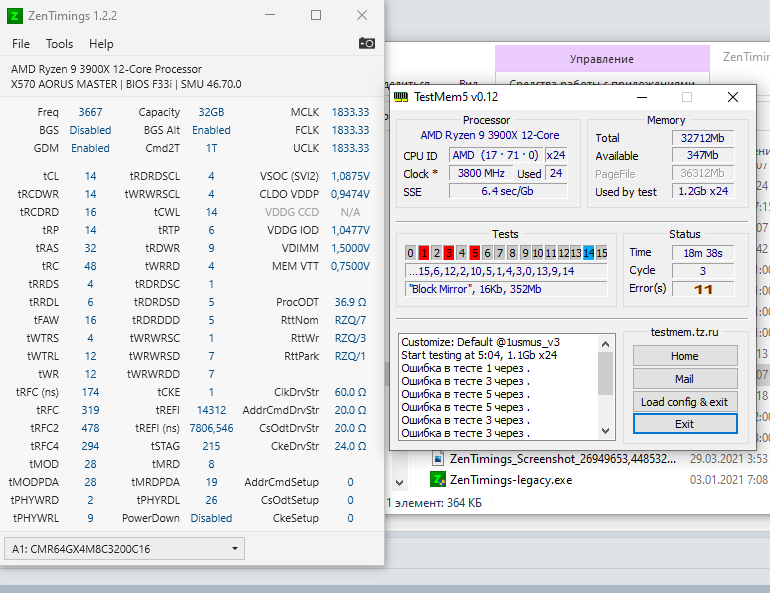Click the Time field showing 18m 38s
The width and height of the screenshot is (770, 593).
(x=703, y=253)
